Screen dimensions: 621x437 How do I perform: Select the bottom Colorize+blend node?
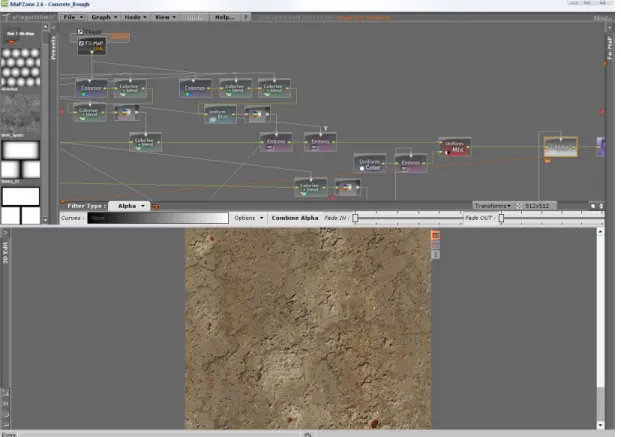[x=310, y=187]
